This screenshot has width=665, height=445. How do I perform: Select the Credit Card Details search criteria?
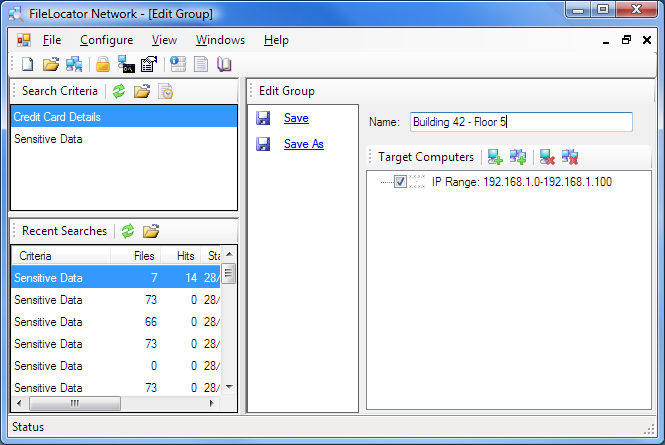pyautogui.click(x=124, y=117)
